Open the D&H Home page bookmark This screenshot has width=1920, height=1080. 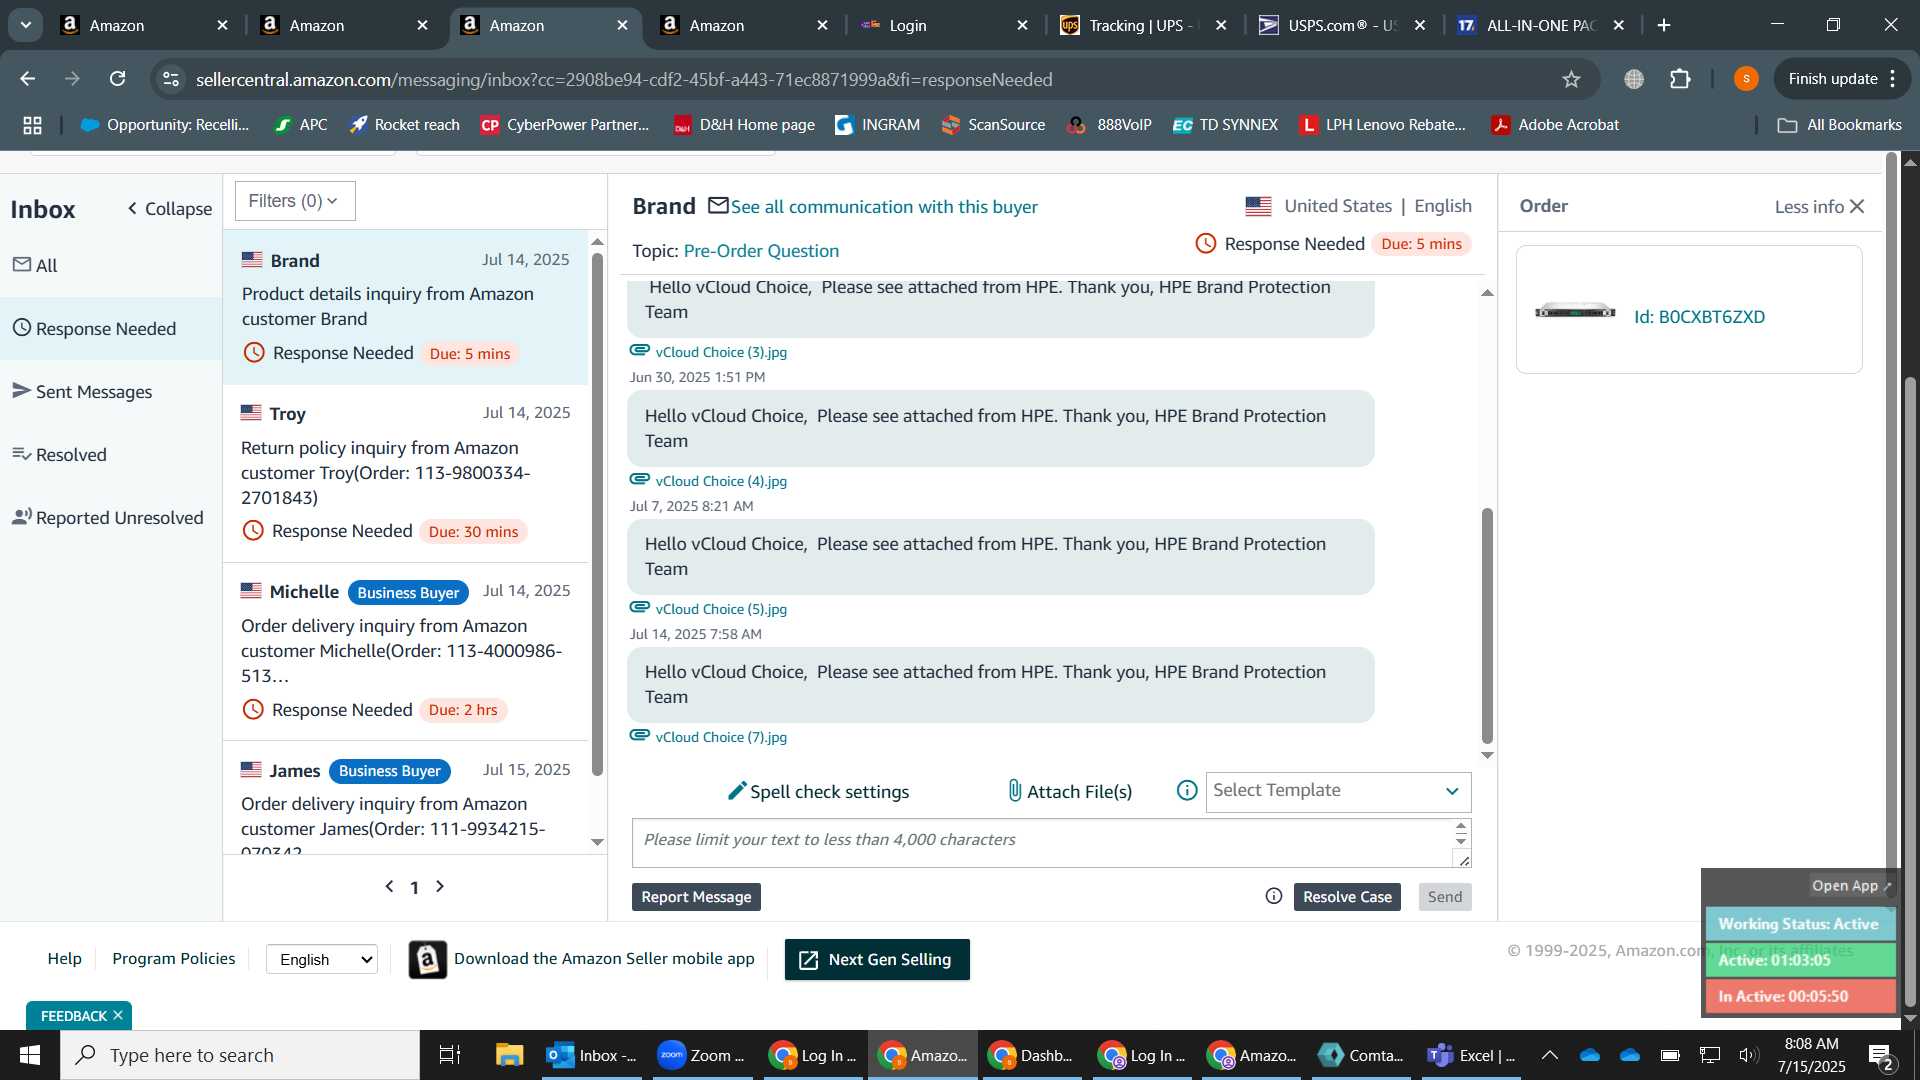[744, 125]
